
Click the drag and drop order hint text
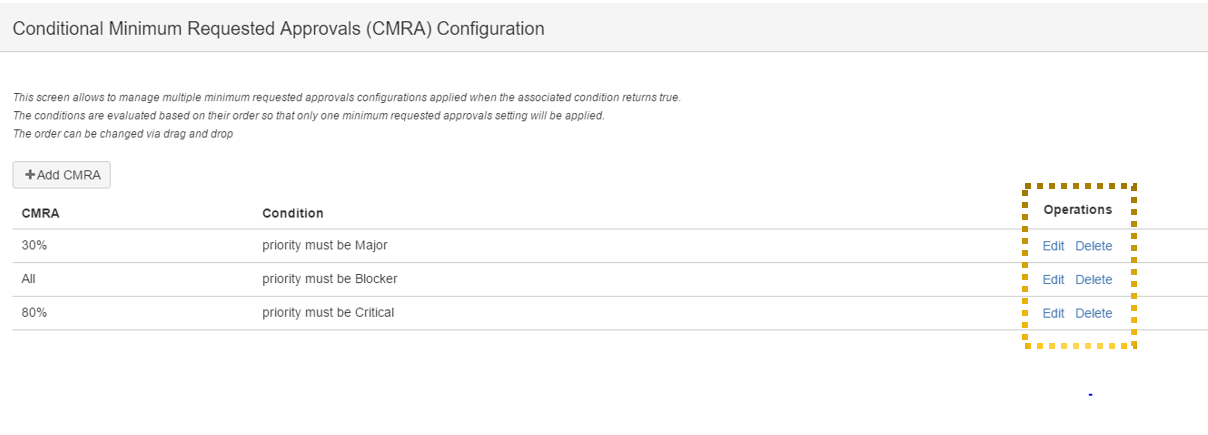[x=122, y=134]
